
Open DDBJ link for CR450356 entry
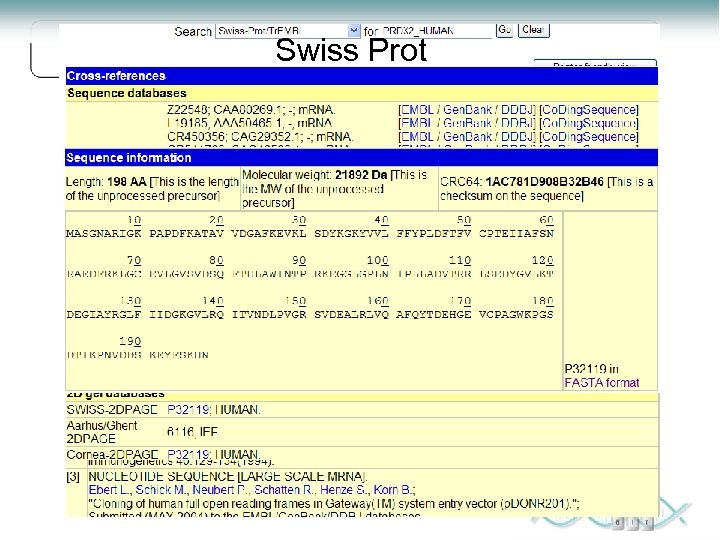[x=516, y=137]
